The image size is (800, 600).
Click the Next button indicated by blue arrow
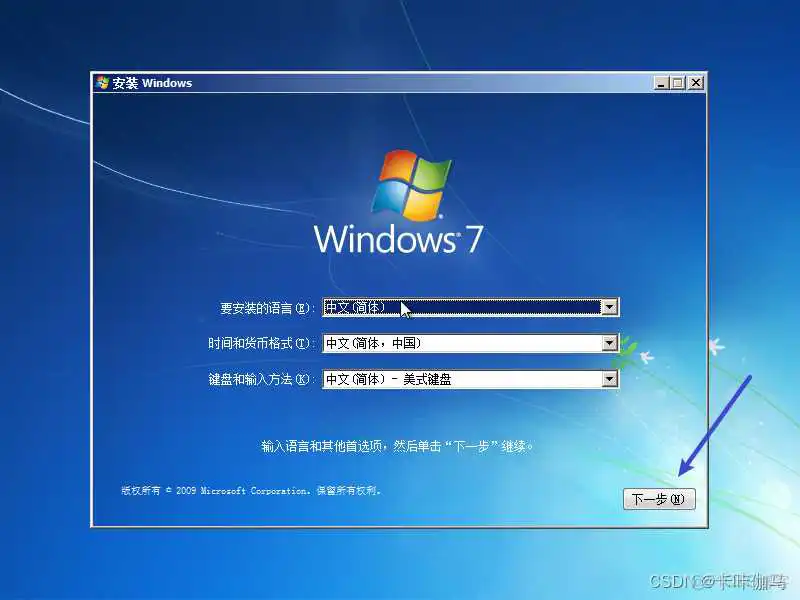659,499
